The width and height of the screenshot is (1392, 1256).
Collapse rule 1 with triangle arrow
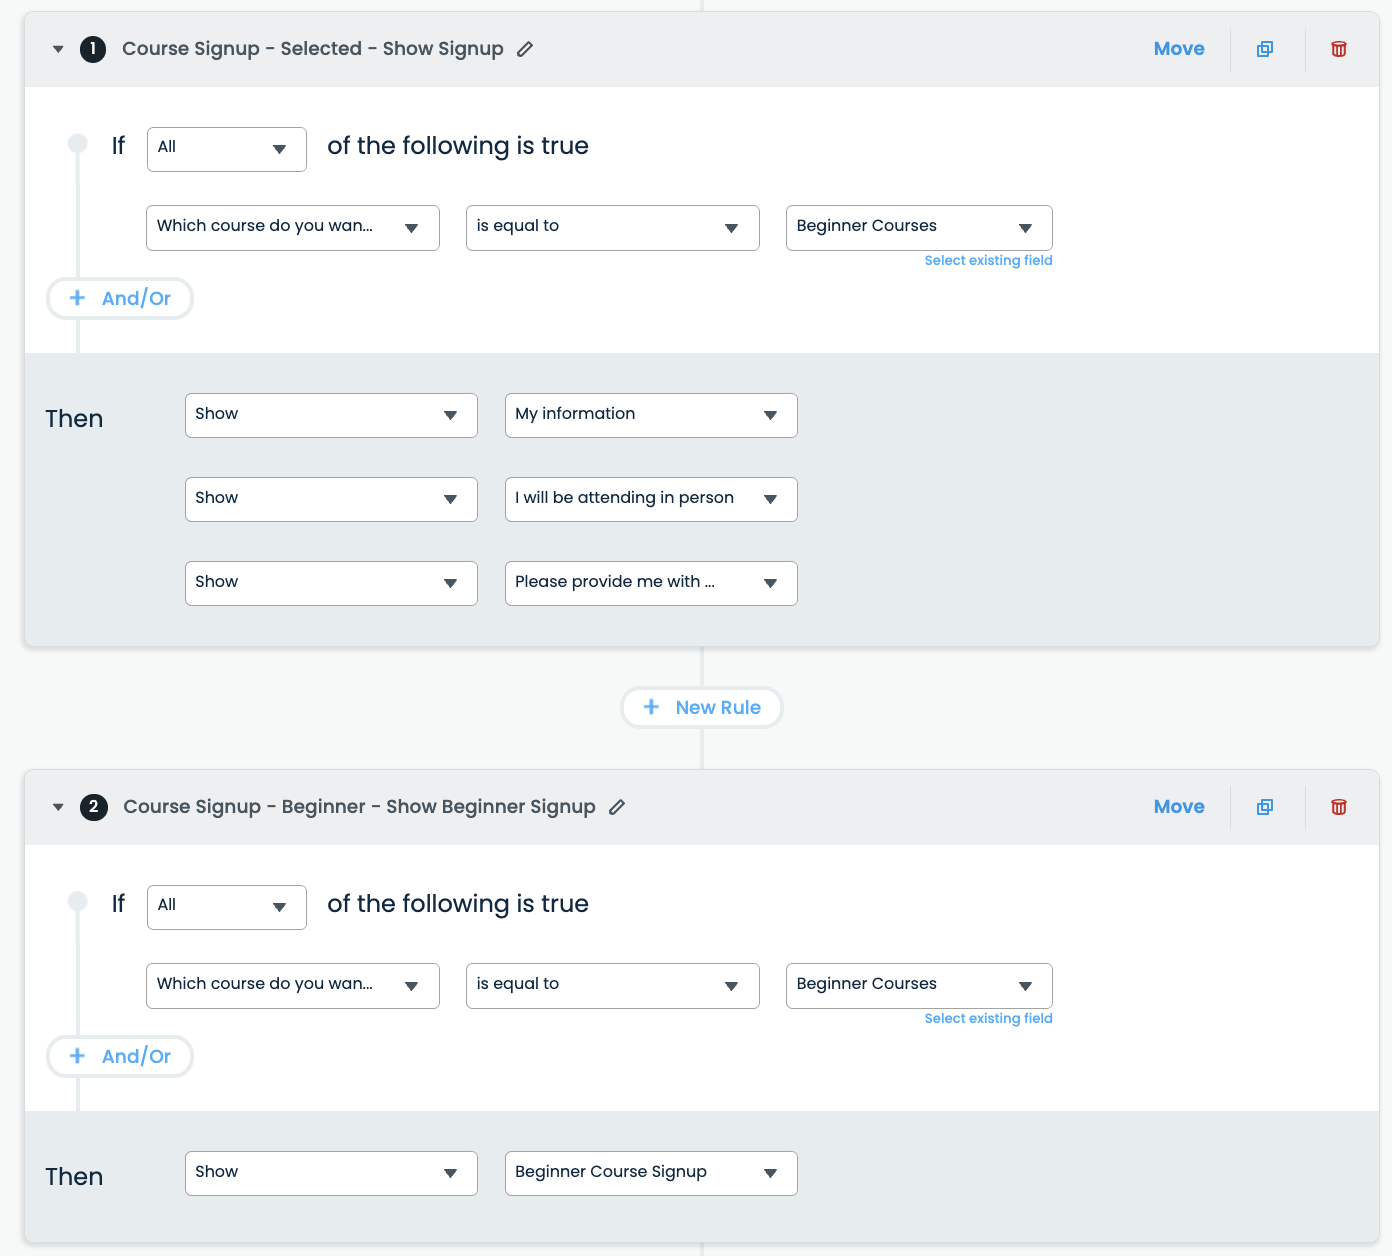(58, 49)
